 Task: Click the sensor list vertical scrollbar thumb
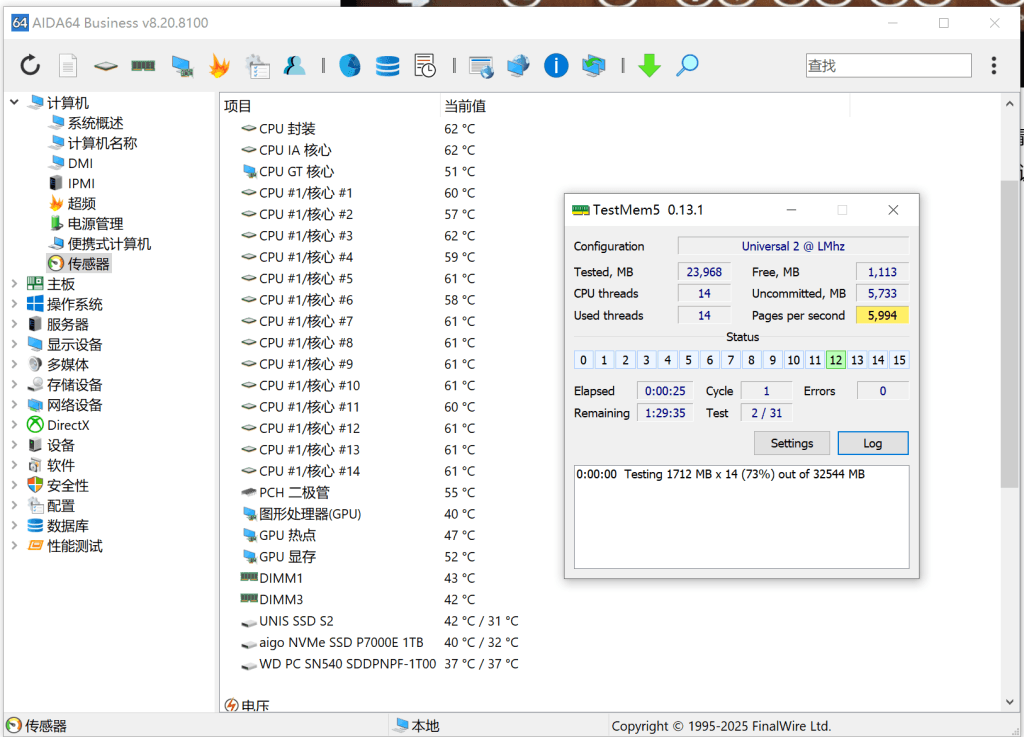click(x=1010, y=333)
